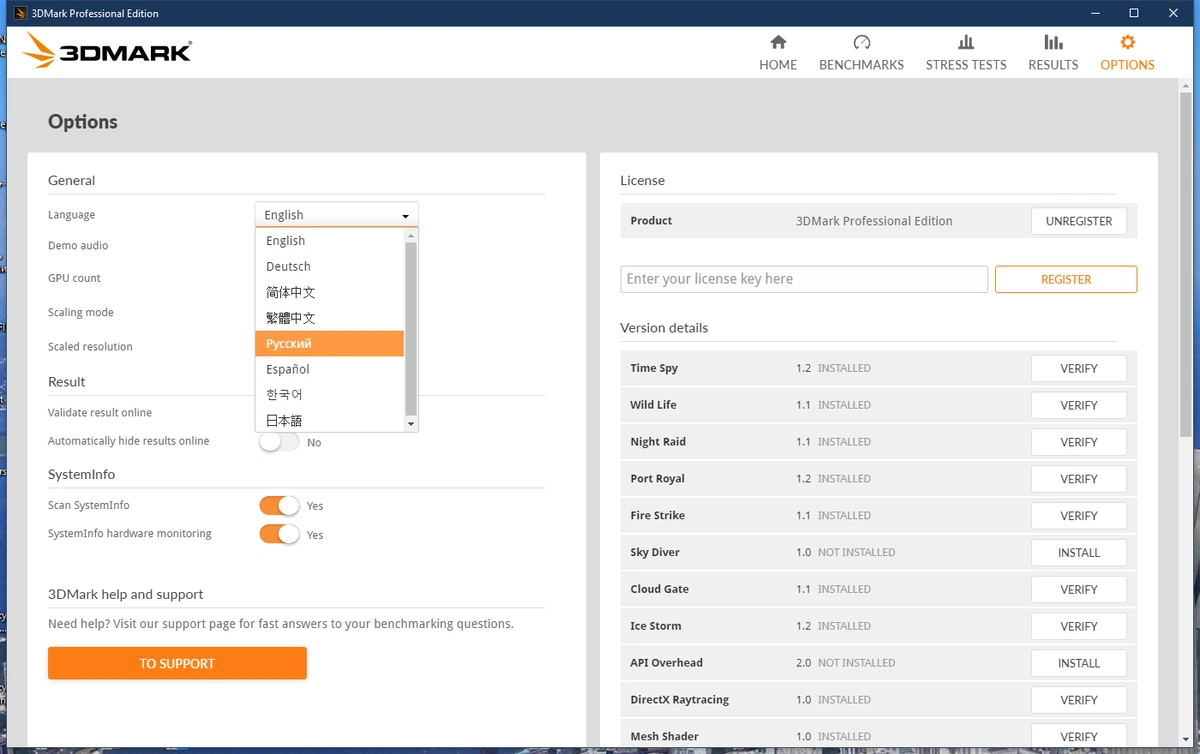Click the Product row label
The height and width of the screenshot is (754, 1200).
pyautogui.click(x=651, y=221)
